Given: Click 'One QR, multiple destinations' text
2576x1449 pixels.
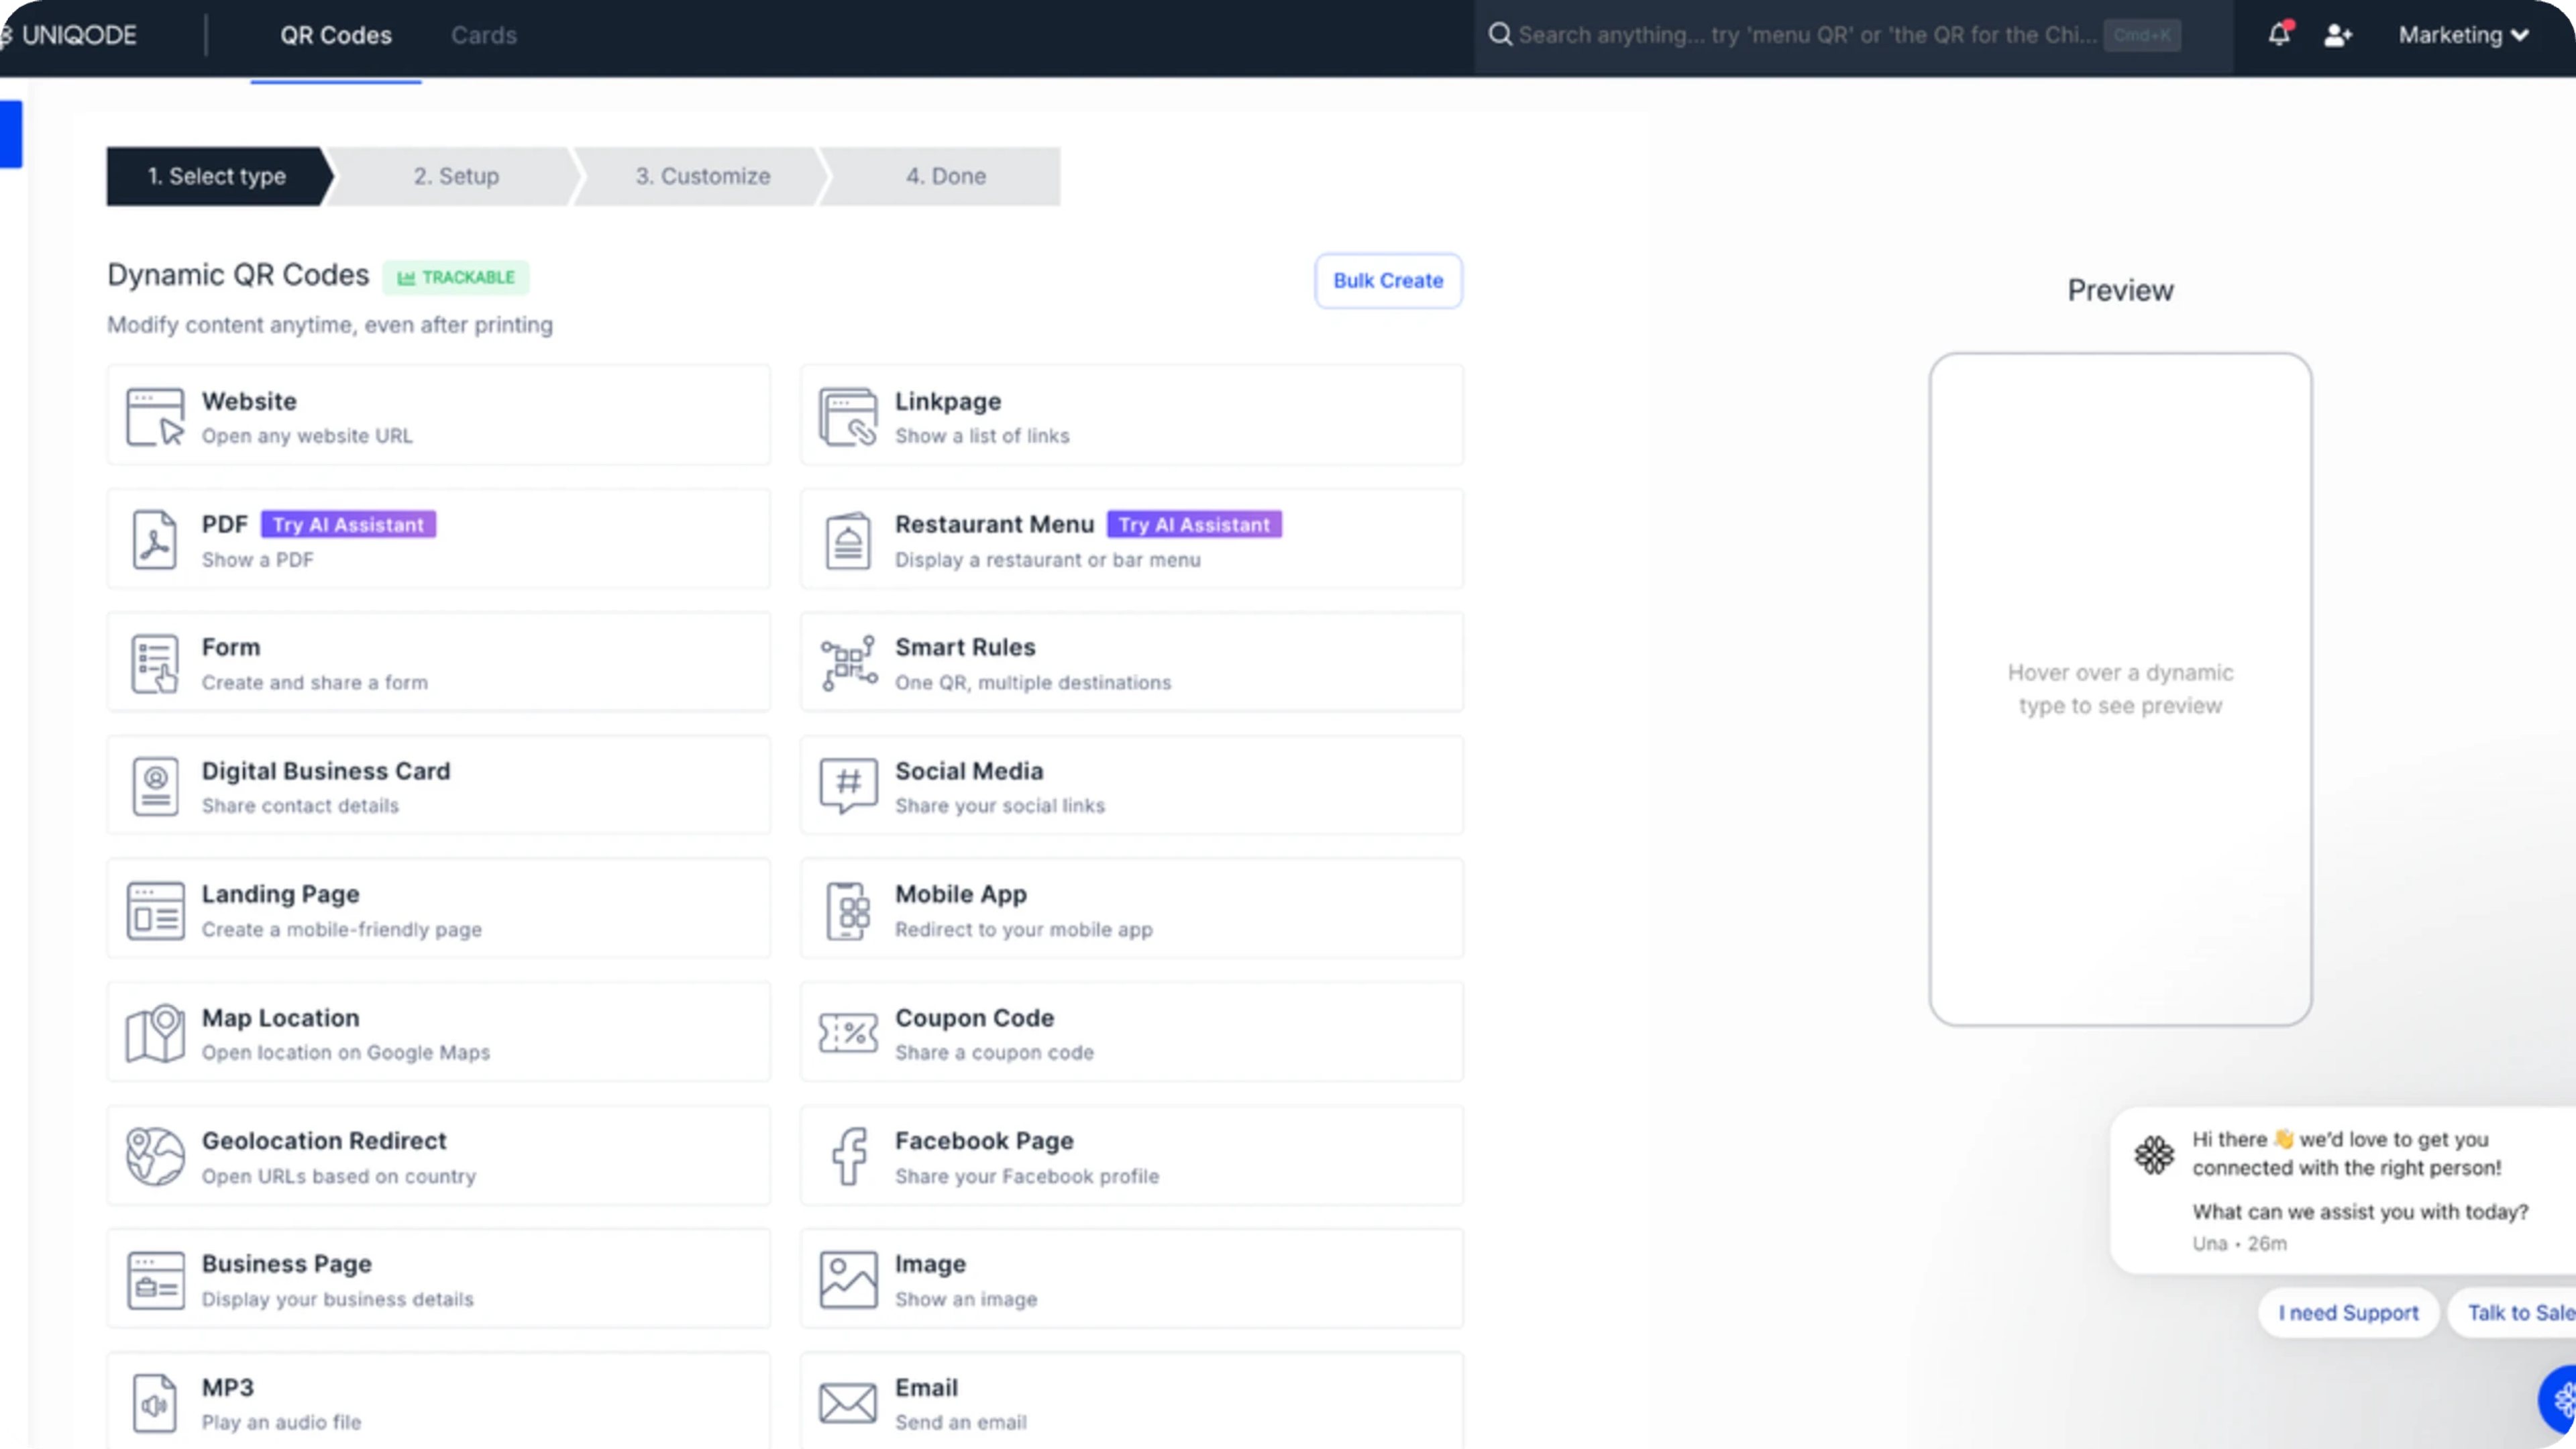Looking at the screenshot, I should 1033,683.
